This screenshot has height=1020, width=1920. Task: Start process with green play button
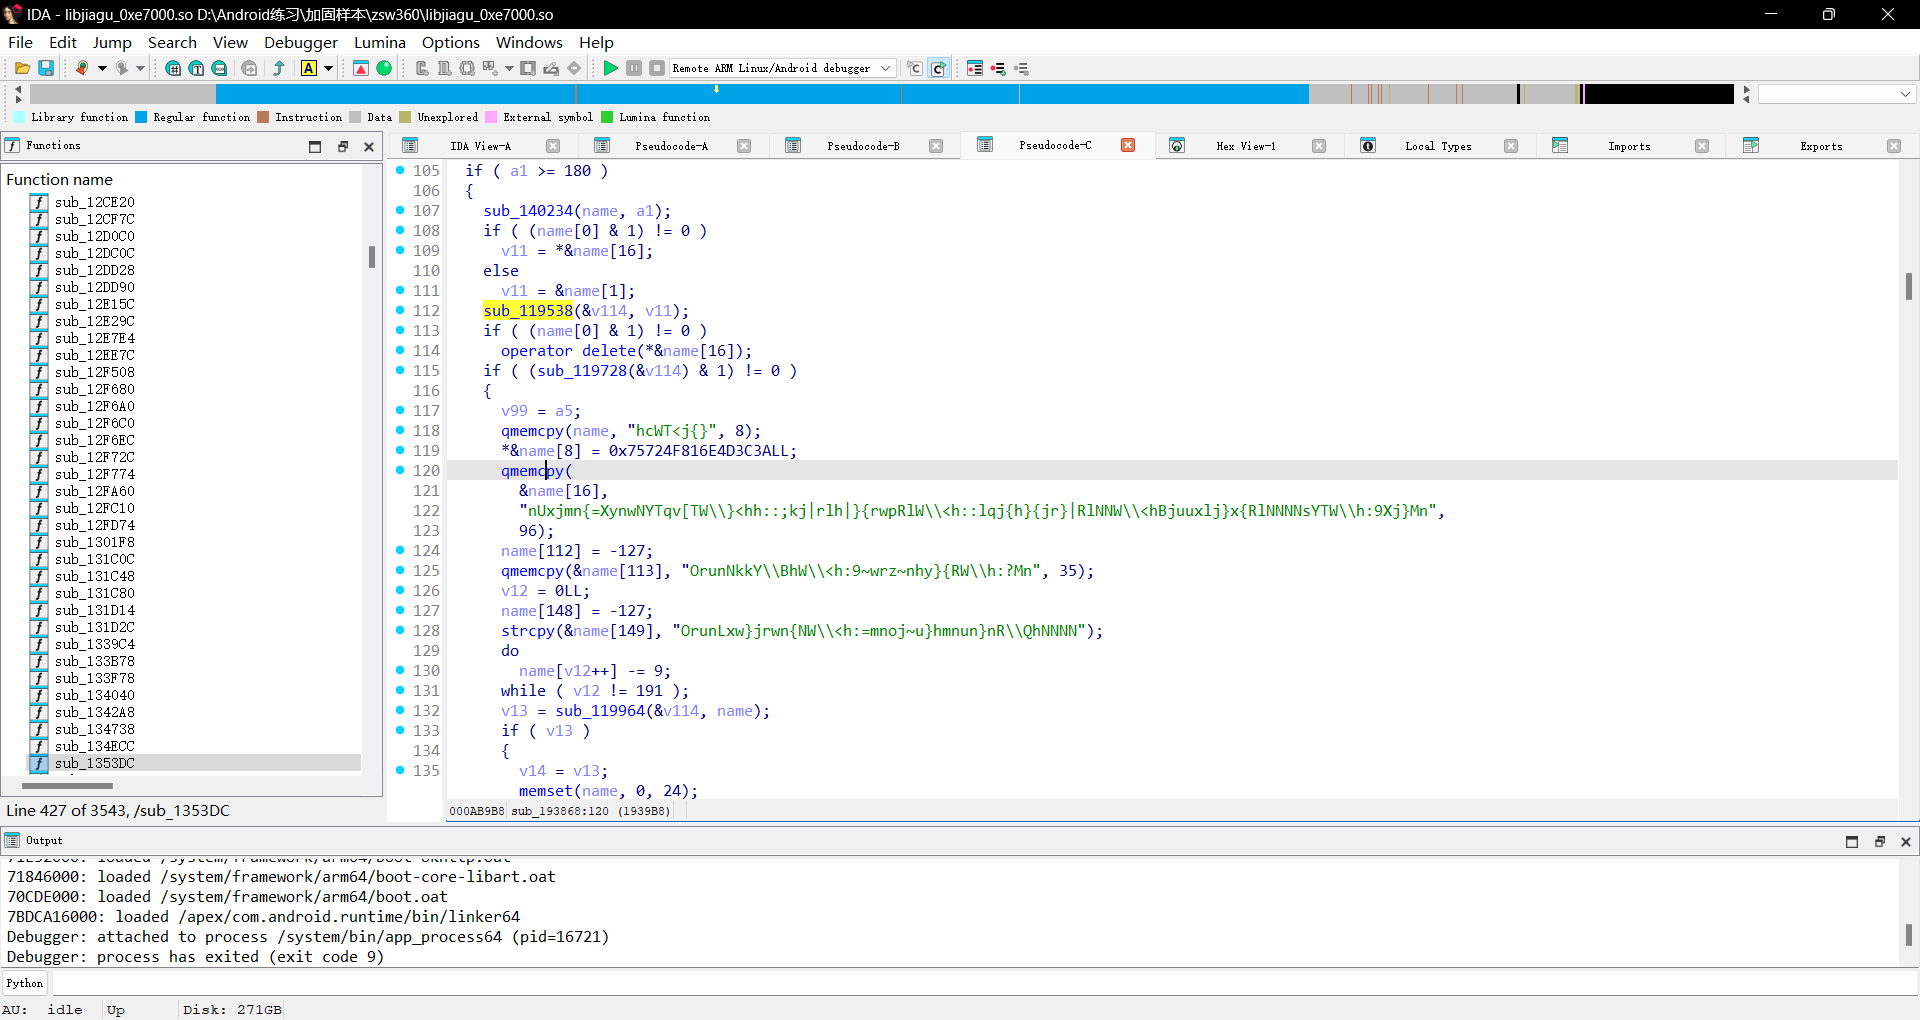tap(610, 68)
